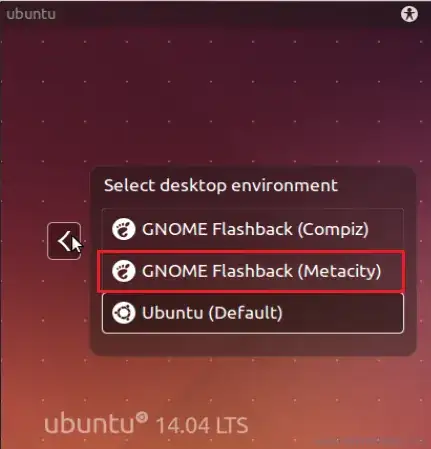Screen dimensions: 431x449
Task: Pick the Ubuntu (Default) session
Action: (253, 313)
